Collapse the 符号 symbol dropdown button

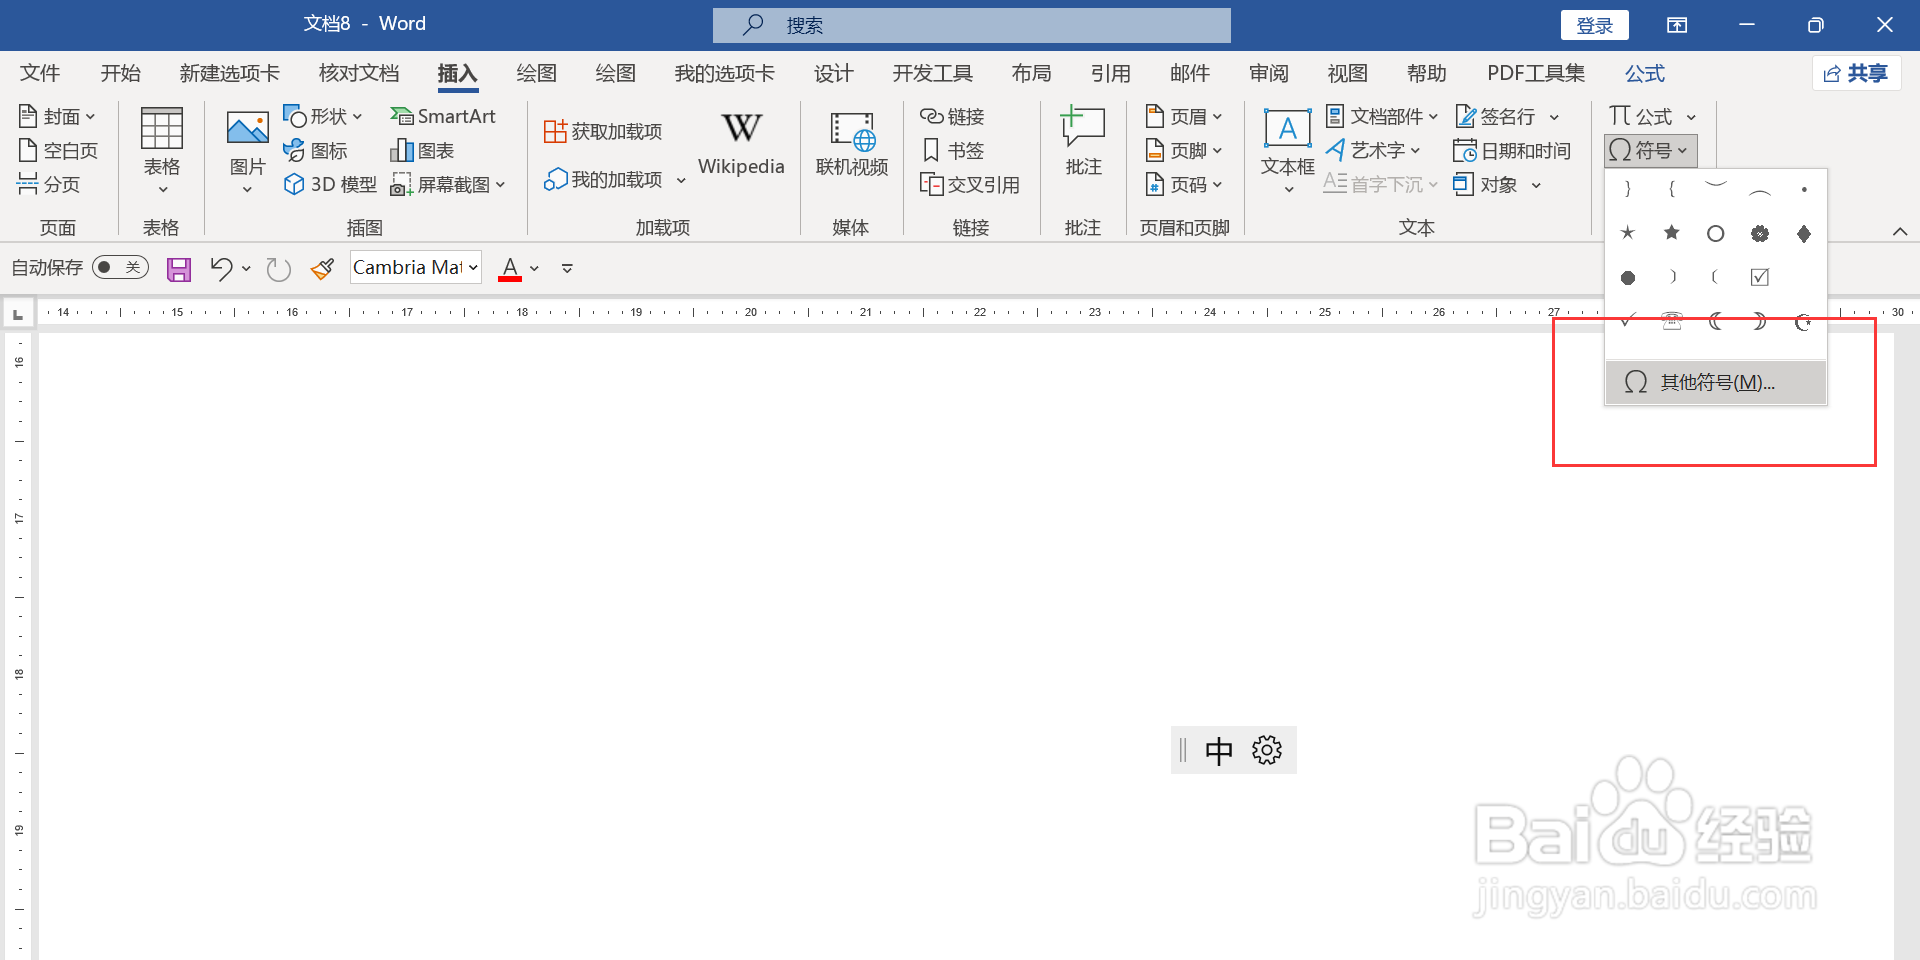1651,151
